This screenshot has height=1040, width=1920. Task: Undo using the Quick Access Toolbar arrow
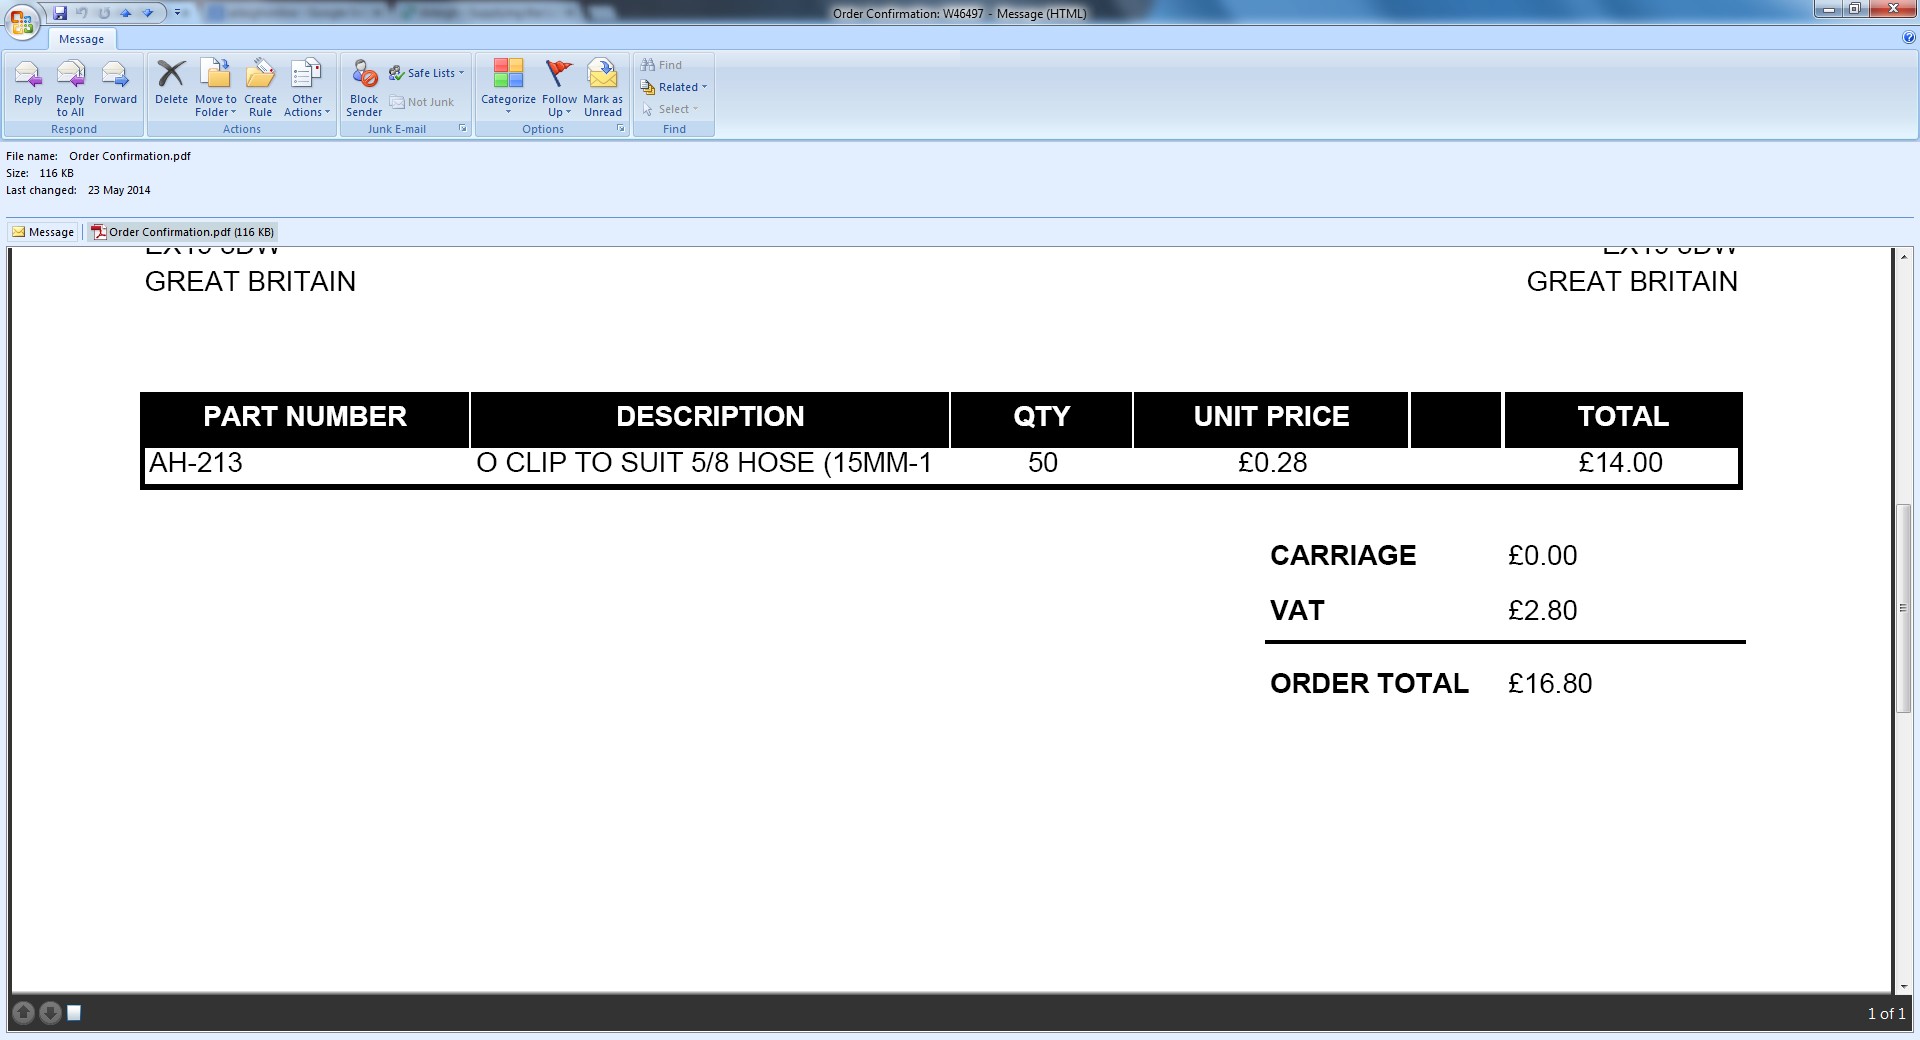pyautogui.click(x=82, y=13)
